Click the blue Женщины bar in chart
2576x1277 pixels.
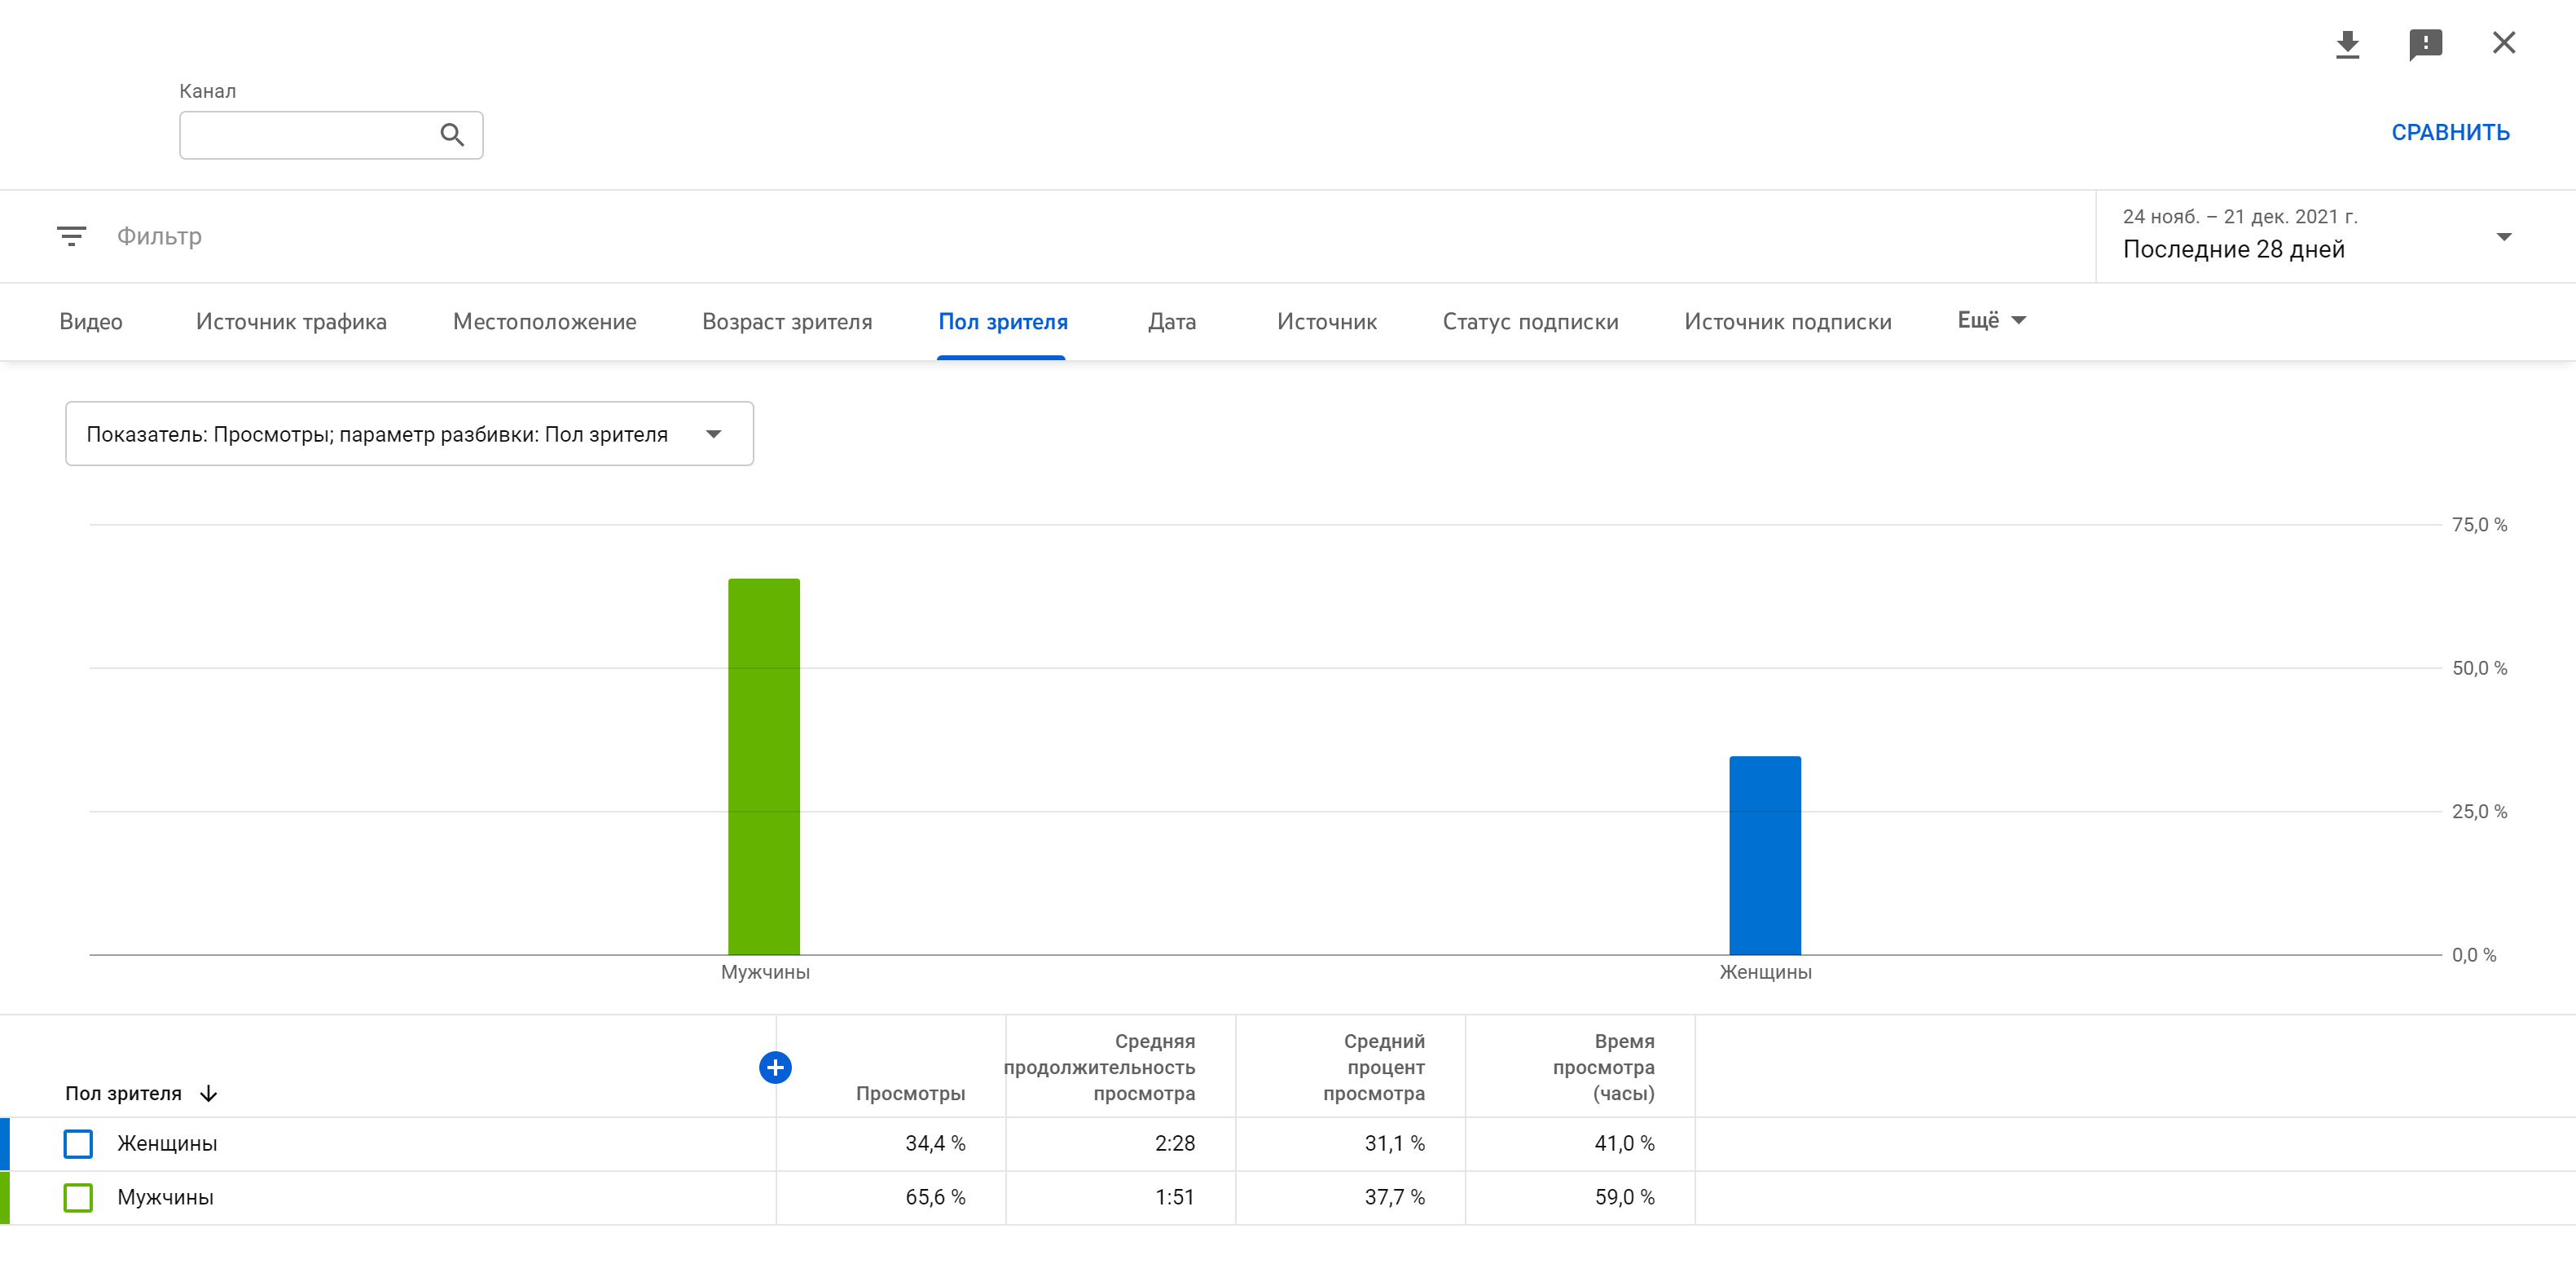pyautogui.click(x=1765, y=855)
